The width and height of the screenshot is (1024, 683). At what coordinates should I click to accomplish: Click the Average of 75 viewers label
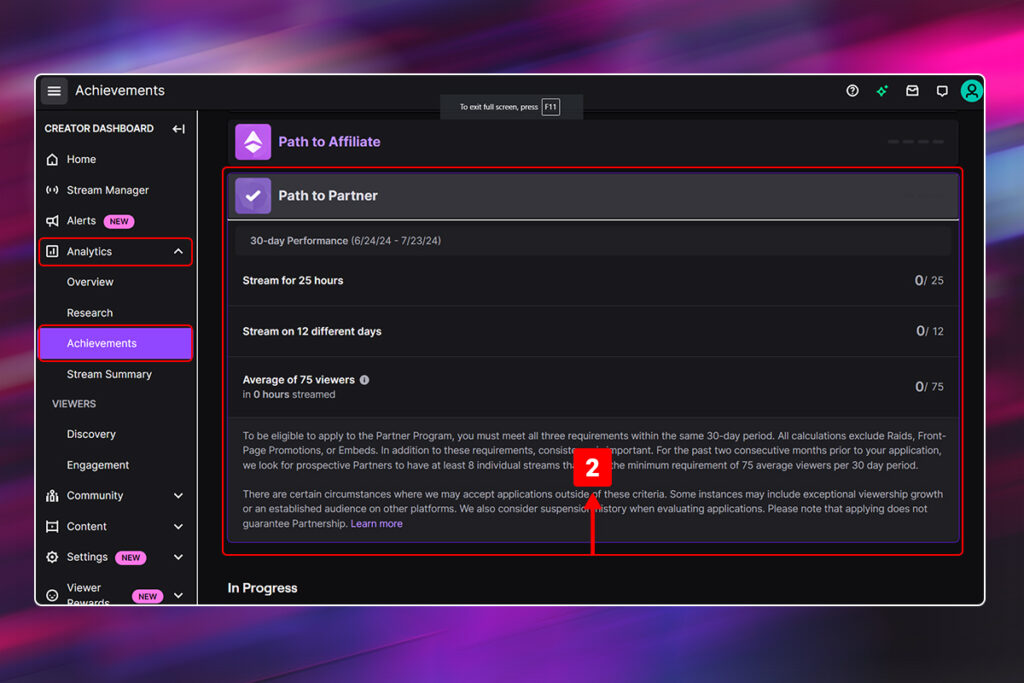coord(298,380)
